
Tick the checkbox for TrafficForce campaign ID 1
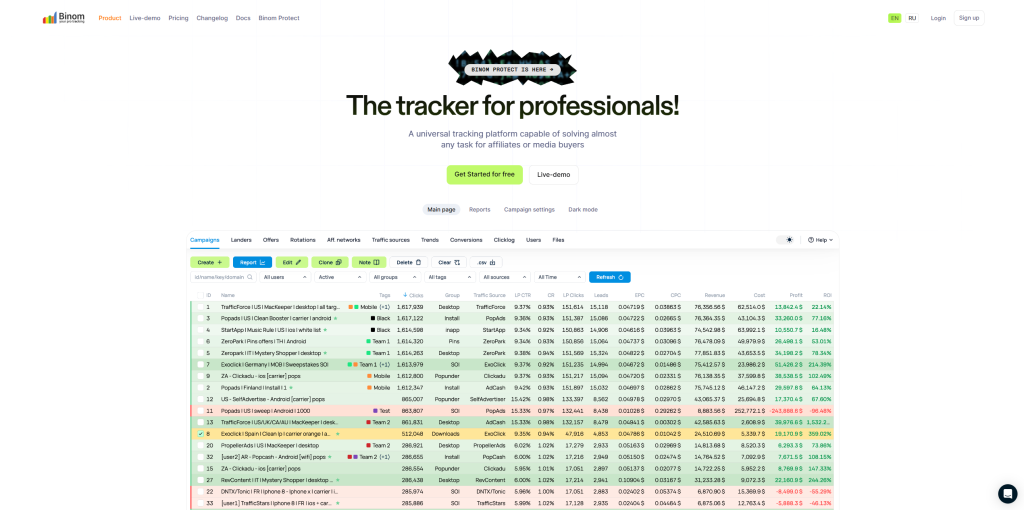coord(200,307)
